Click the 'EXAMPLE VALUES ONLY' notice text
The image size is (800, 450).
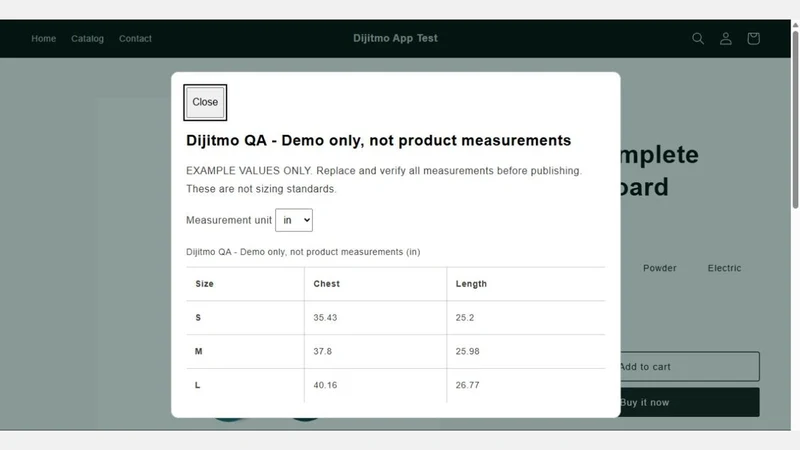[384, 180]
